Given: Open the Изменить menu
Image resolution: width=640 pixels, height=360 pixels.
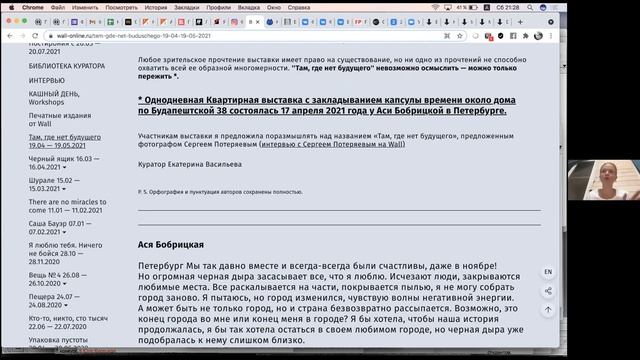Looking at the screenshot, I should (x=85, y=7).
